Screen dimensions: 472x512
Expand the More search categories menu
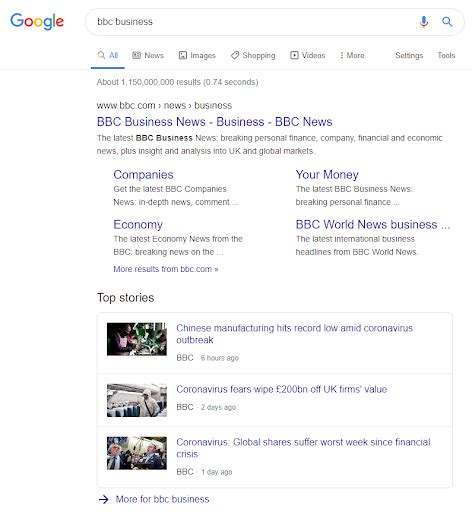point(352,55)
